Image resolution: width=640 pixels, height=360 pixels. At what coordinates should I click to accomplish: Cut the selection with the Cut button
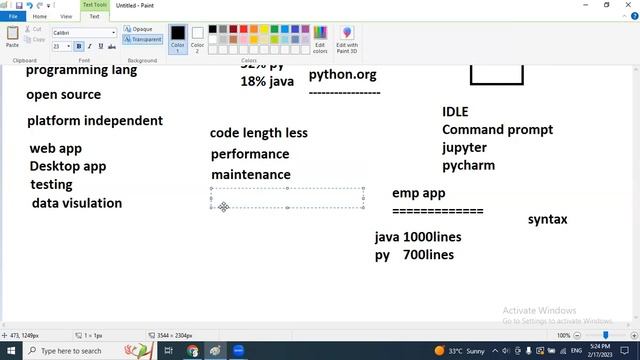tap(33, 29)
